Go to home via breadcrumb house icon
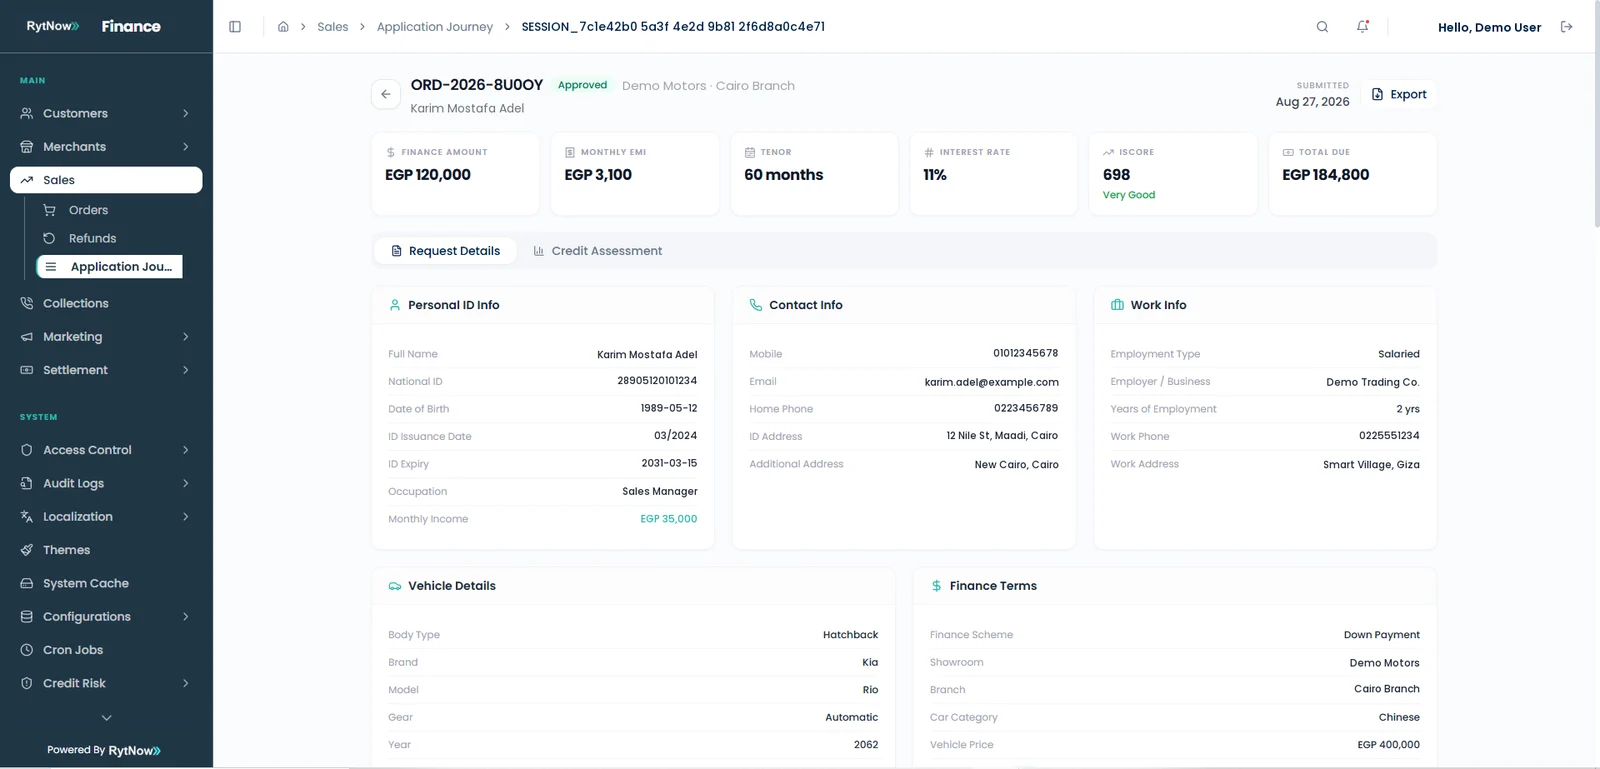Screen dimensions: 1600x769 coord(283,27)
